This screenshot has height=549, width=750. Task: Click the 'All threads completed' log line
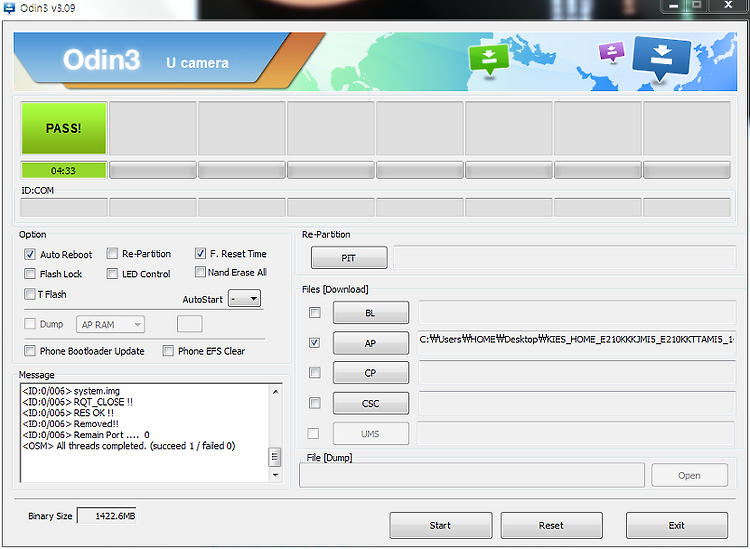[129, 446]
